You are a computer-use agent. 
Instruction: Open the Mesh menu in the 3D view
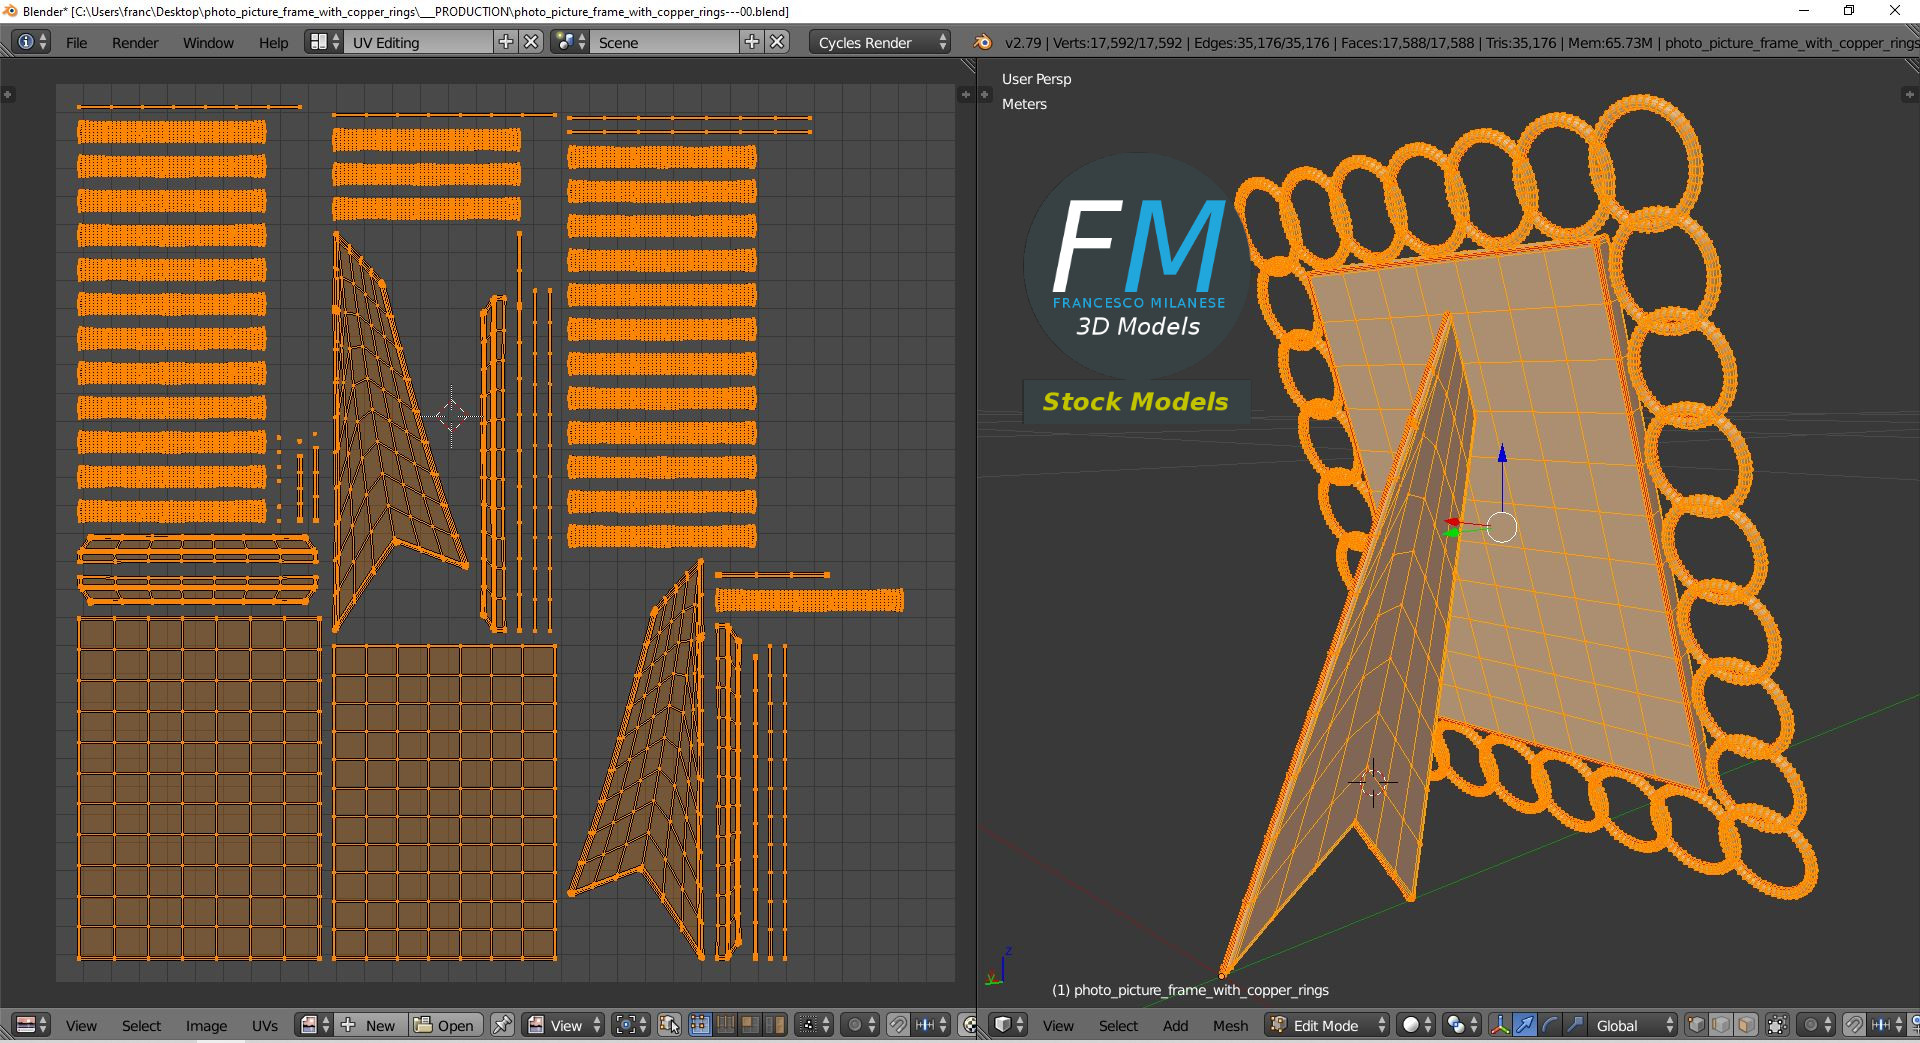(1230, 1025)
